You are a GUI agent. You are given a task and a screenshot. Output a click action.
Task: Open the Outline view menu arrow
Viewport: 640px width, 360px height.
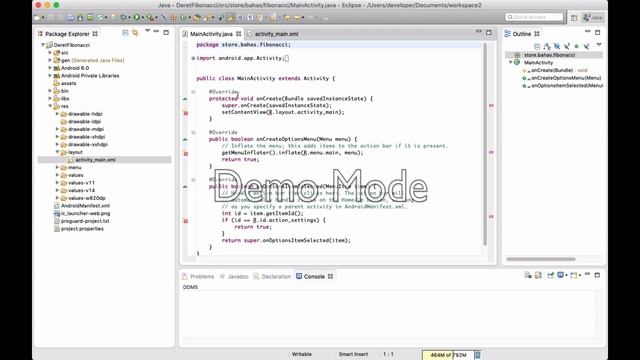tap(599, 44)
